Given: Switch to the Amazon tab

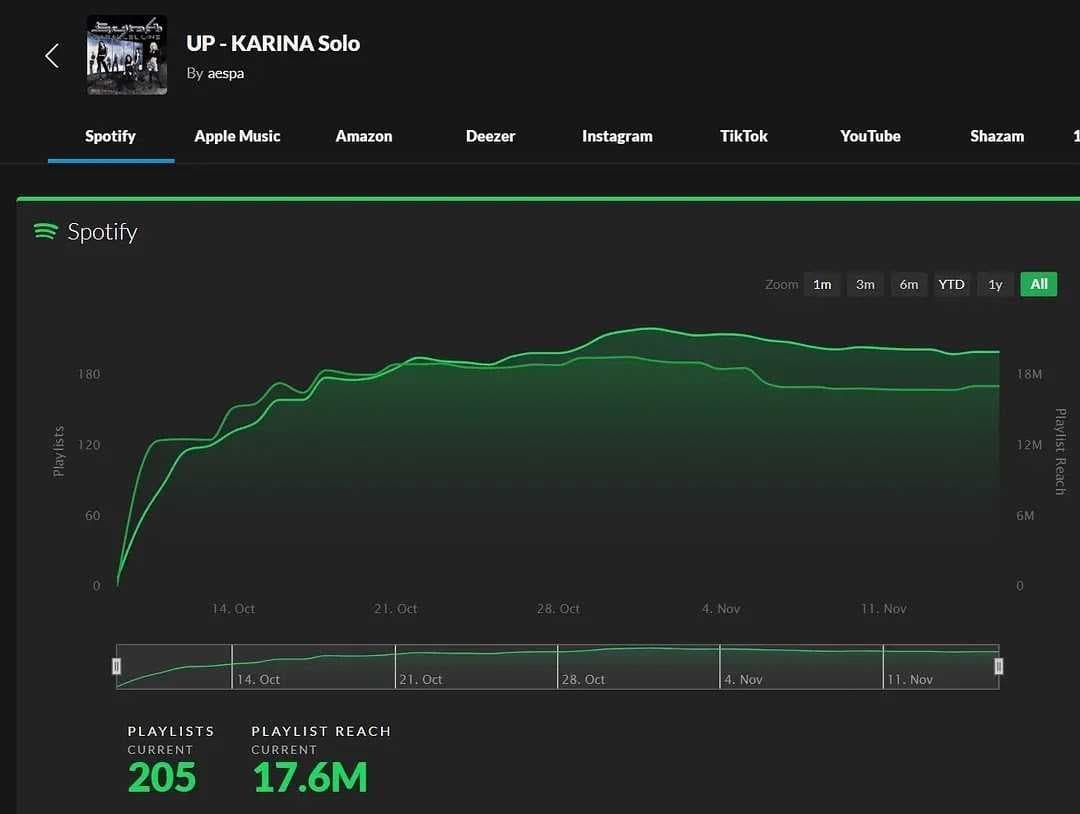Looking at the screenshot, I should [364, 136].
